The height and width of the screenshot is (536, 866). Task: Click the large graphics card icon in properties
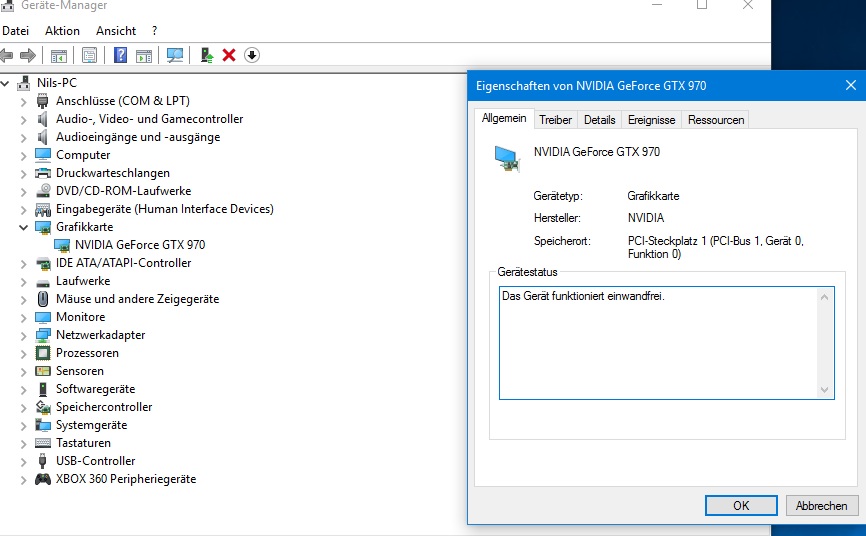tap(507, 159)
